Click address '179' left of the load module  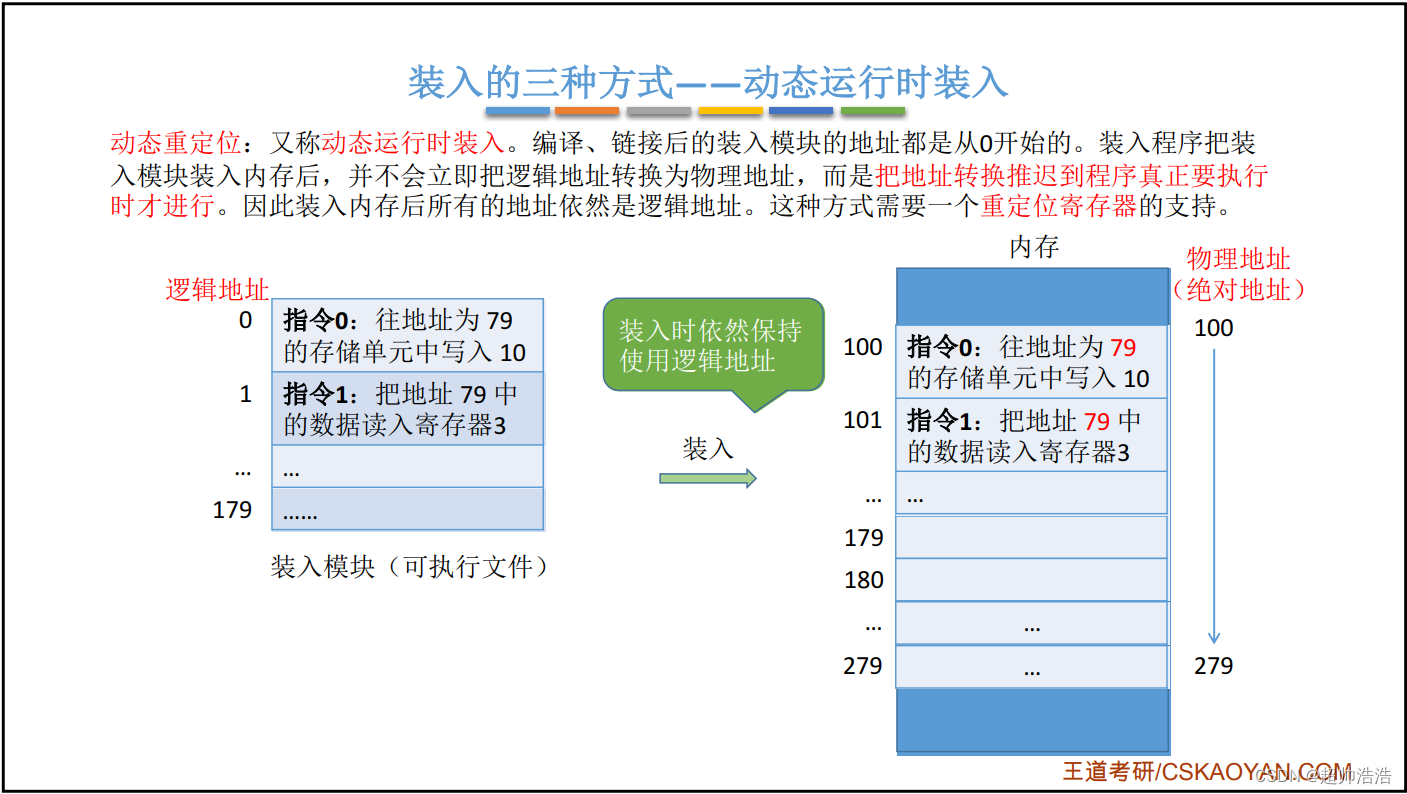pyautogui.click(x=232, y=509)
